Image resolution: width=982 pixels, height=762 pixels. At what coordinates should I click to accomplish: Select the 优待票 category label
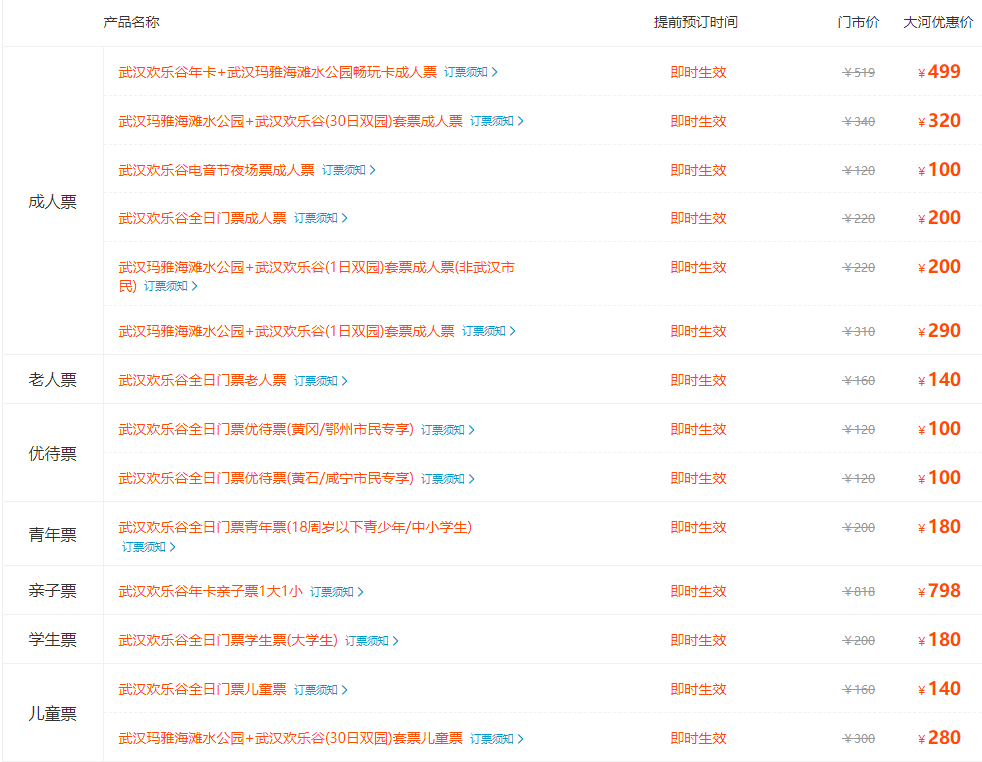point(53,453)
